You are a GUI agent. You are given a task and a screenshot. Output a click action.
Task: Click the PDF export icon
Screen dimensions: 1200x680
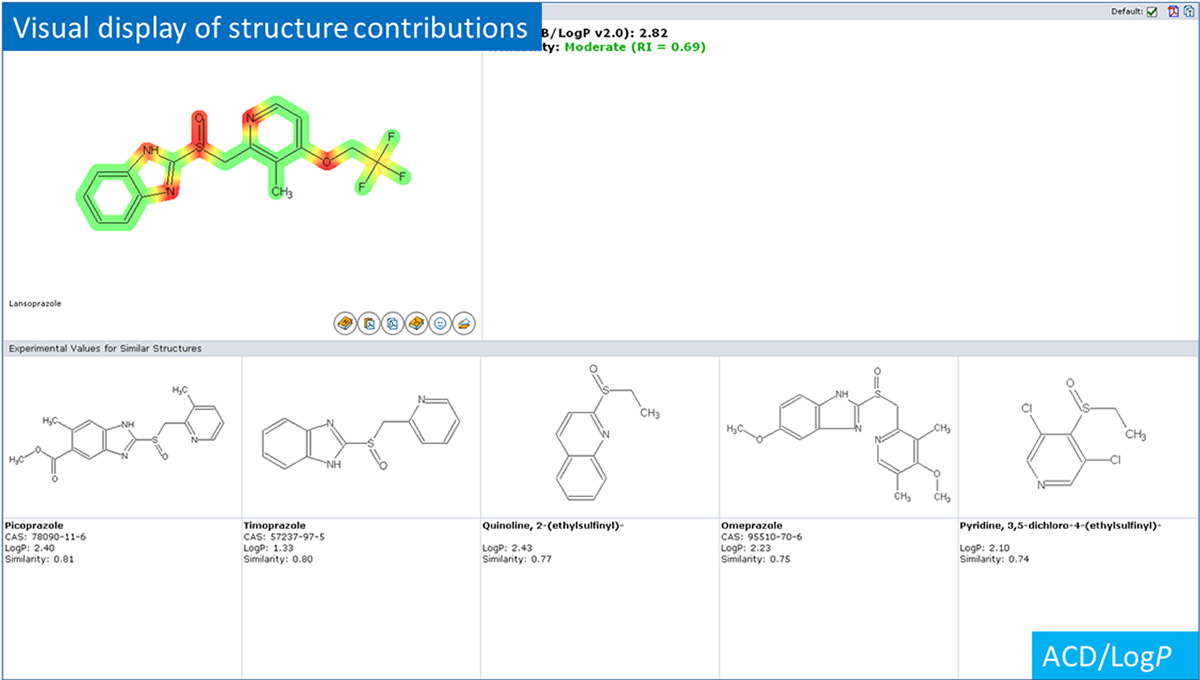point(1172,11)
